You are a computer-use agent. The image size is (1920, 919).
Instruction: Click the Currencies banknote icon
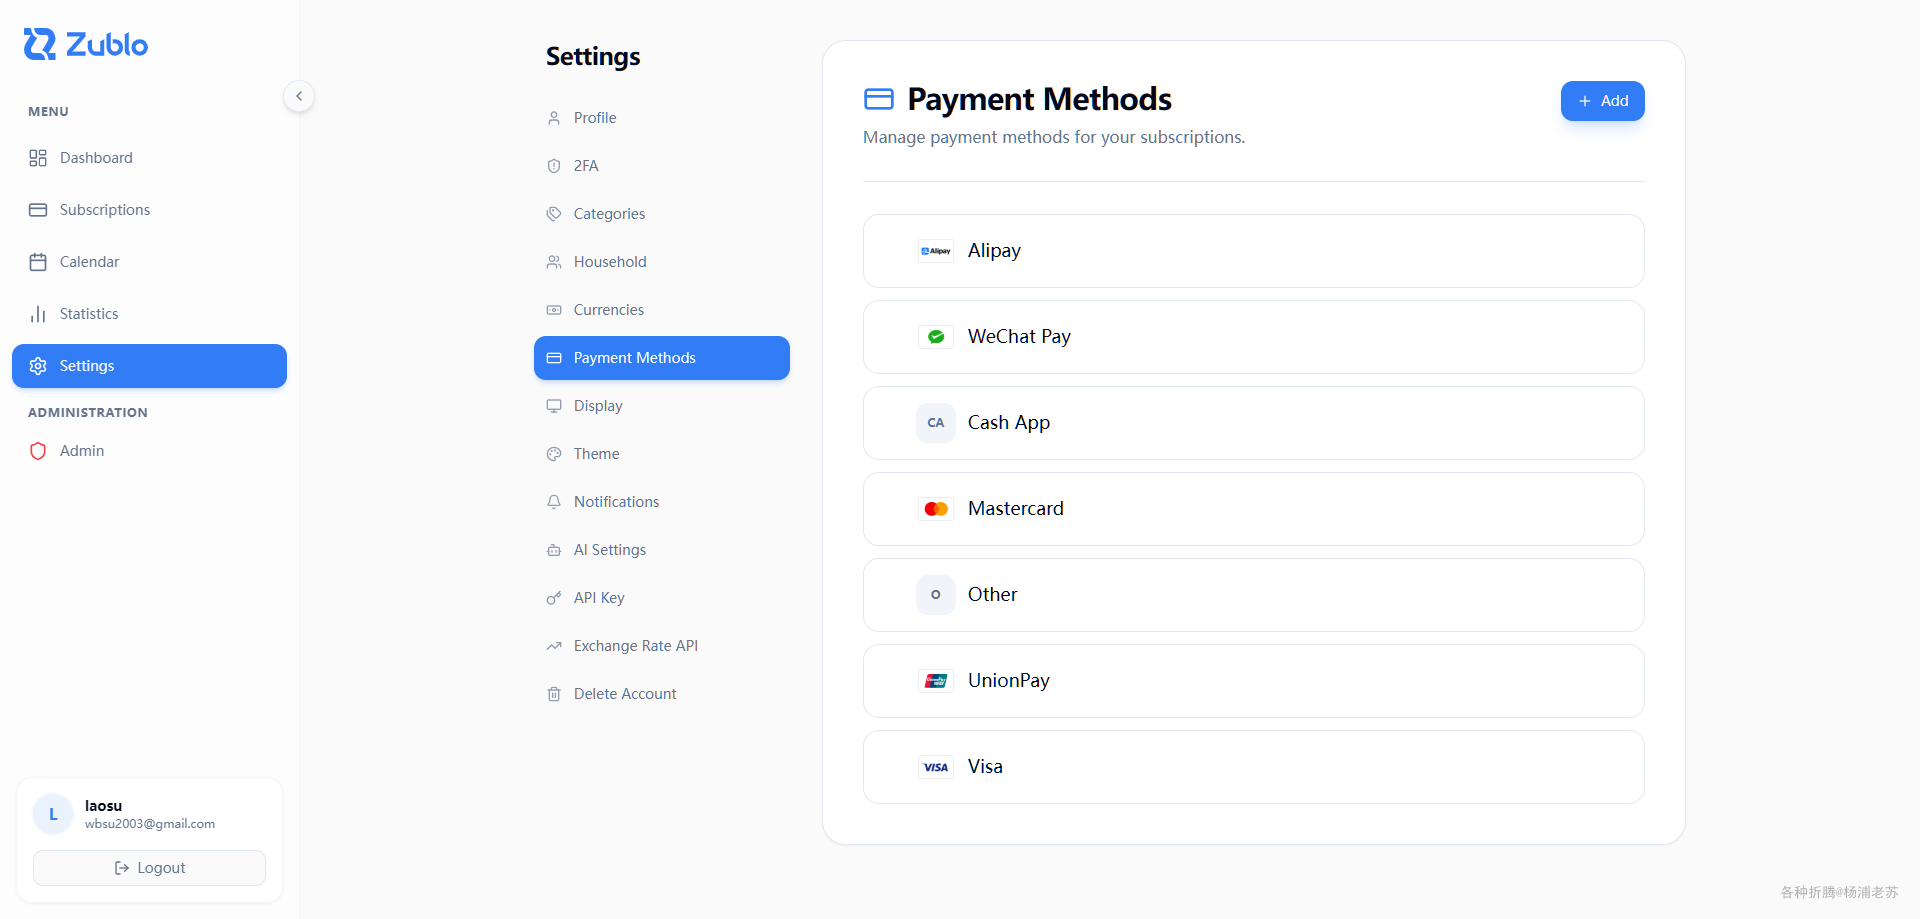point(554,310)
